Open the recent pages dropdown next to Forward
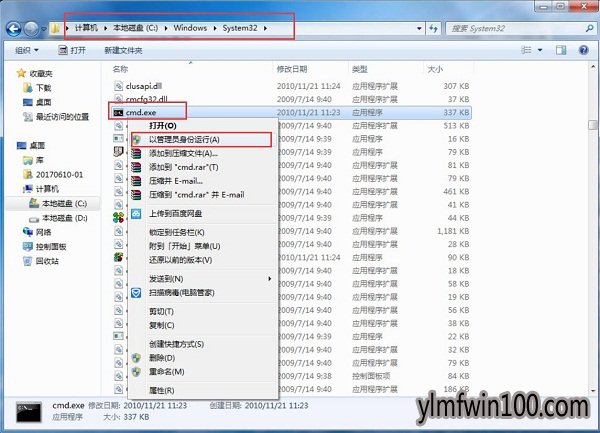Image resolution: width=600 pixels, height=433 pixels. click(44, 29)
